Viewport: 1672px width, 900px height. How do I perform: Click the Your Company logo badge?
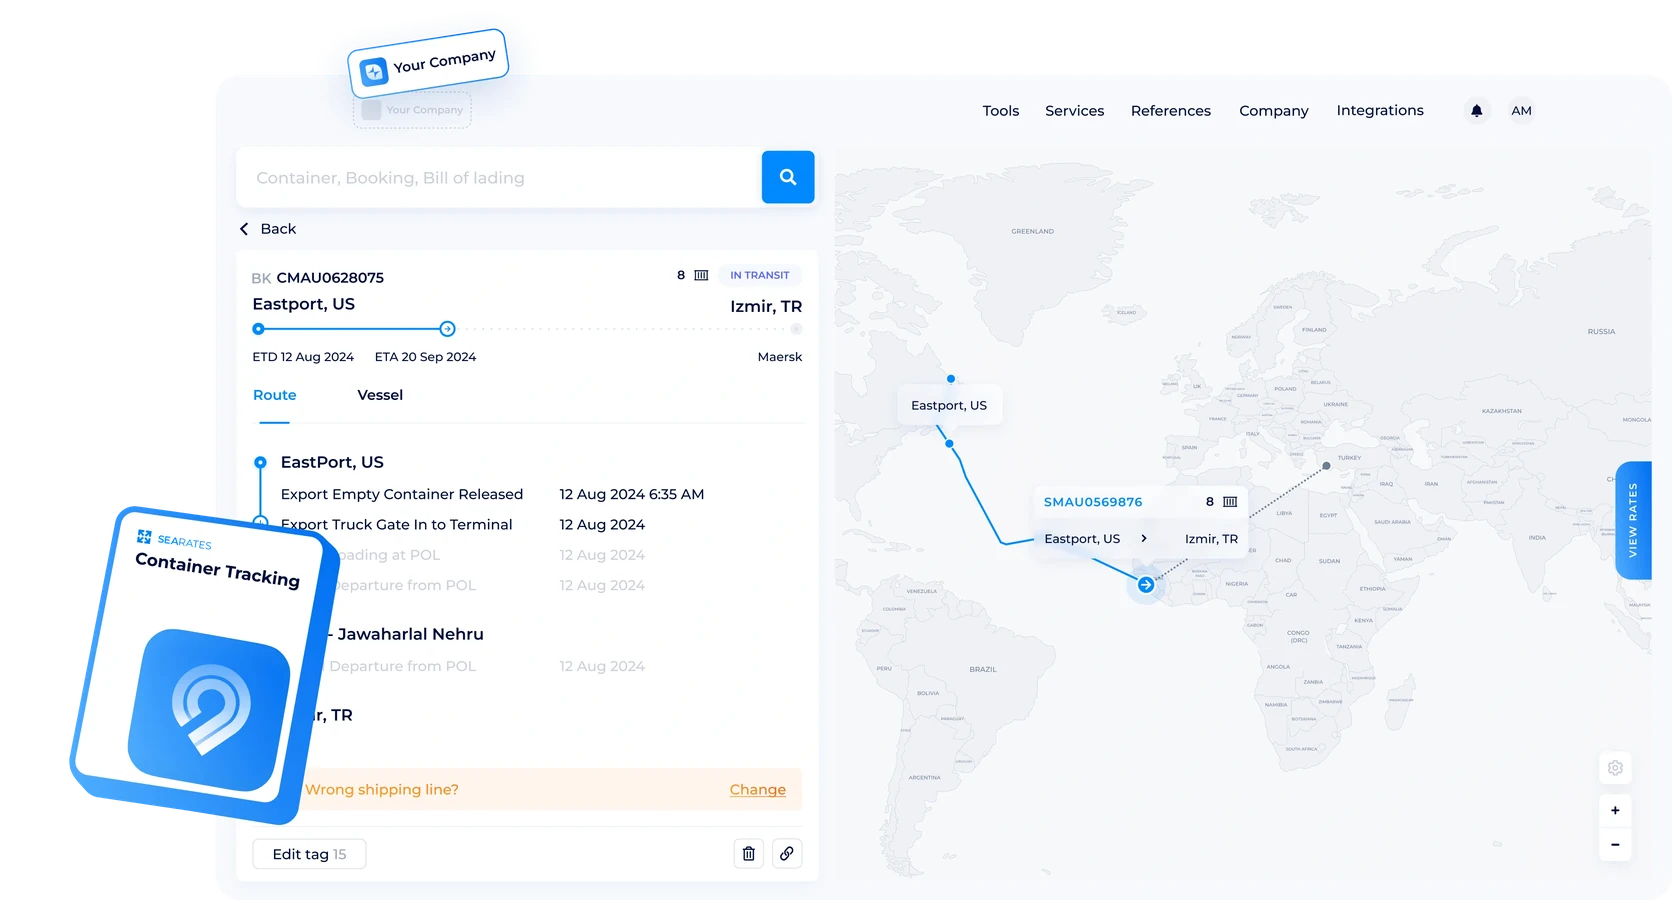pos(428,64)
